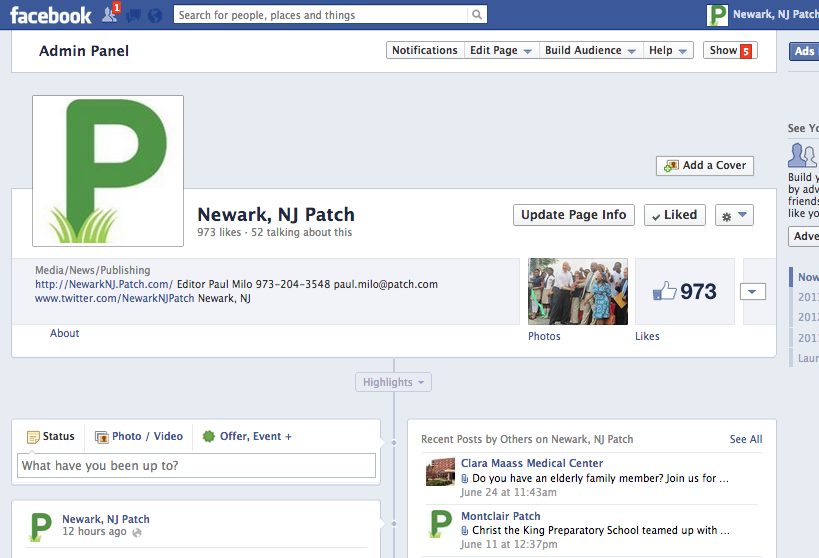Viewport: 819px width, 558px height.
Task: Open the Help dropdown menu
Action: (x=668, y=50)
